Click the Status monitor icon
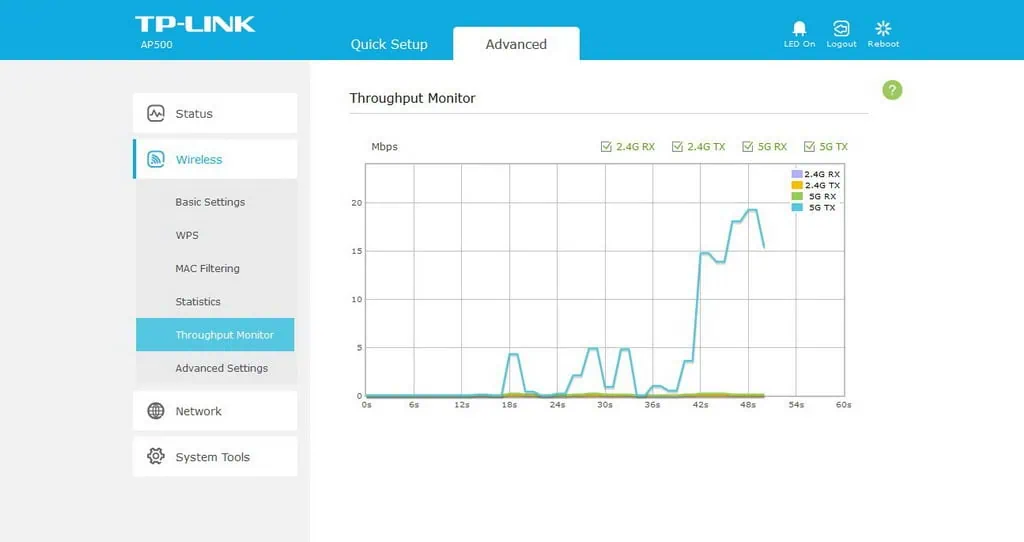 point(156,113)
